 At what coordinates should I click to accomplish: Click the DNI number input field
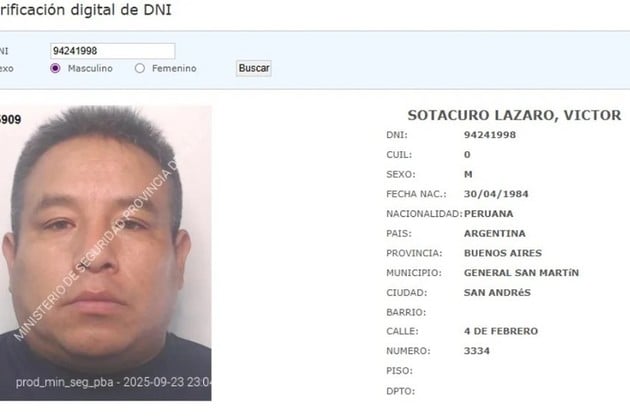coord(112,51)
